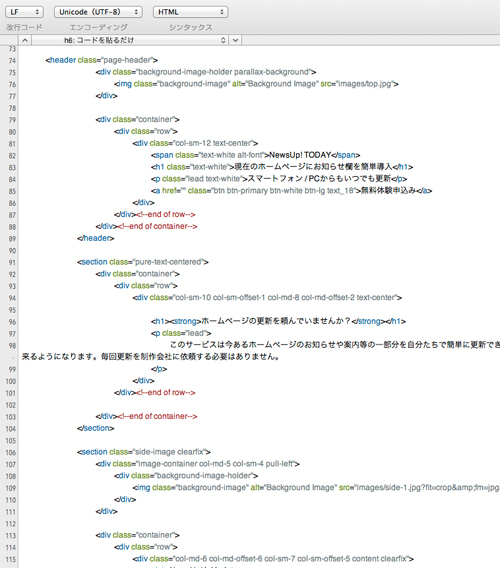Viewport: 500px width, 568px height.
Task: Click the header class="page-header" tag line
Action: tap(101, 60)
